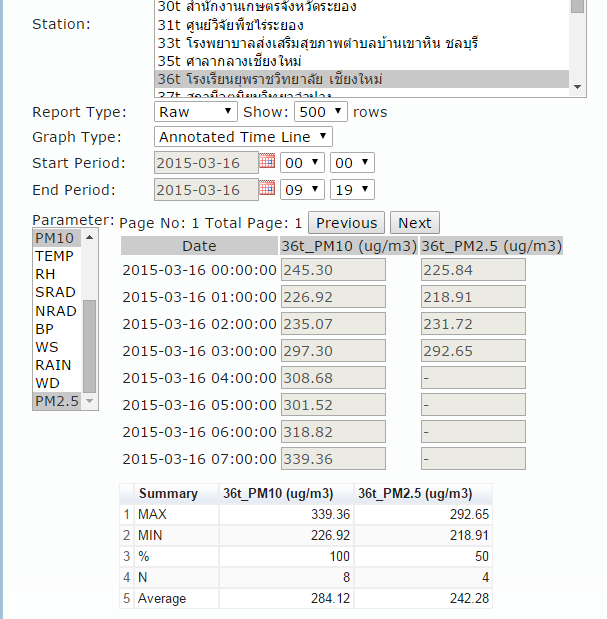
Task: Select TEMP in the Parameter list
Action: coord(54,256)
